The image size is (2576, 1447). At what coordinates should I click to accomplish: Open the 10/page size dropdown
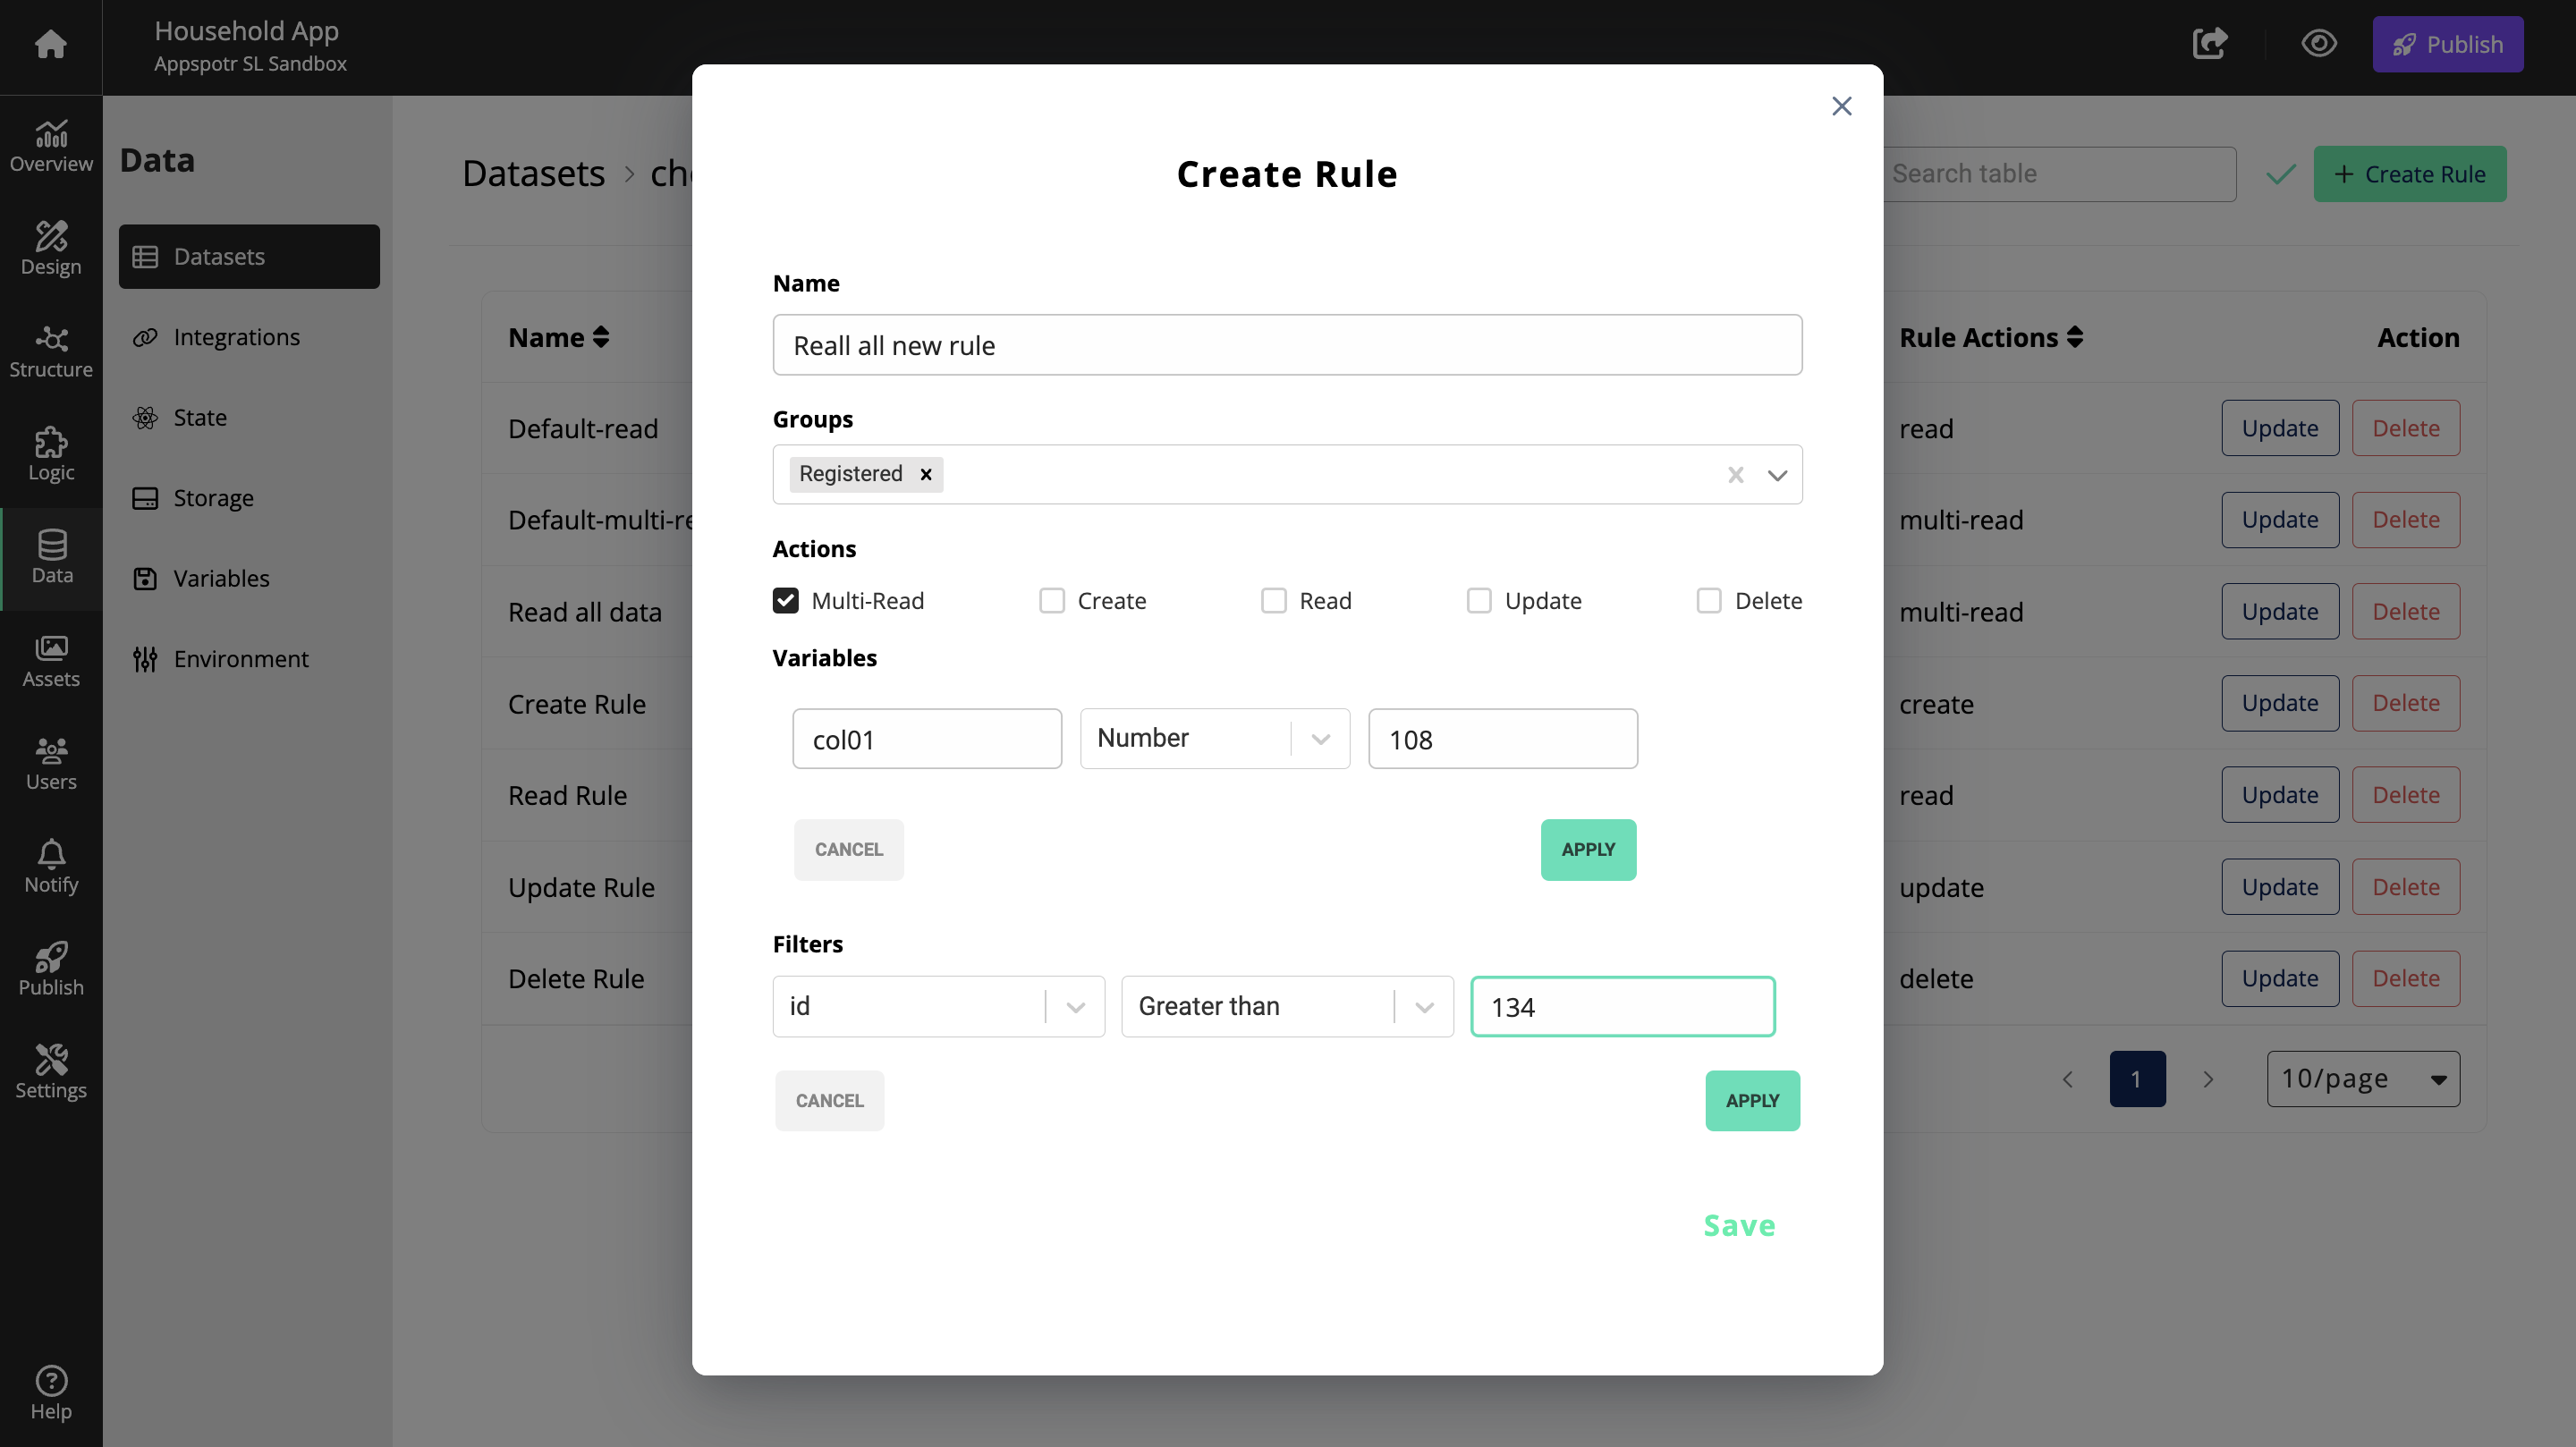click(x=2363, y=1079)
